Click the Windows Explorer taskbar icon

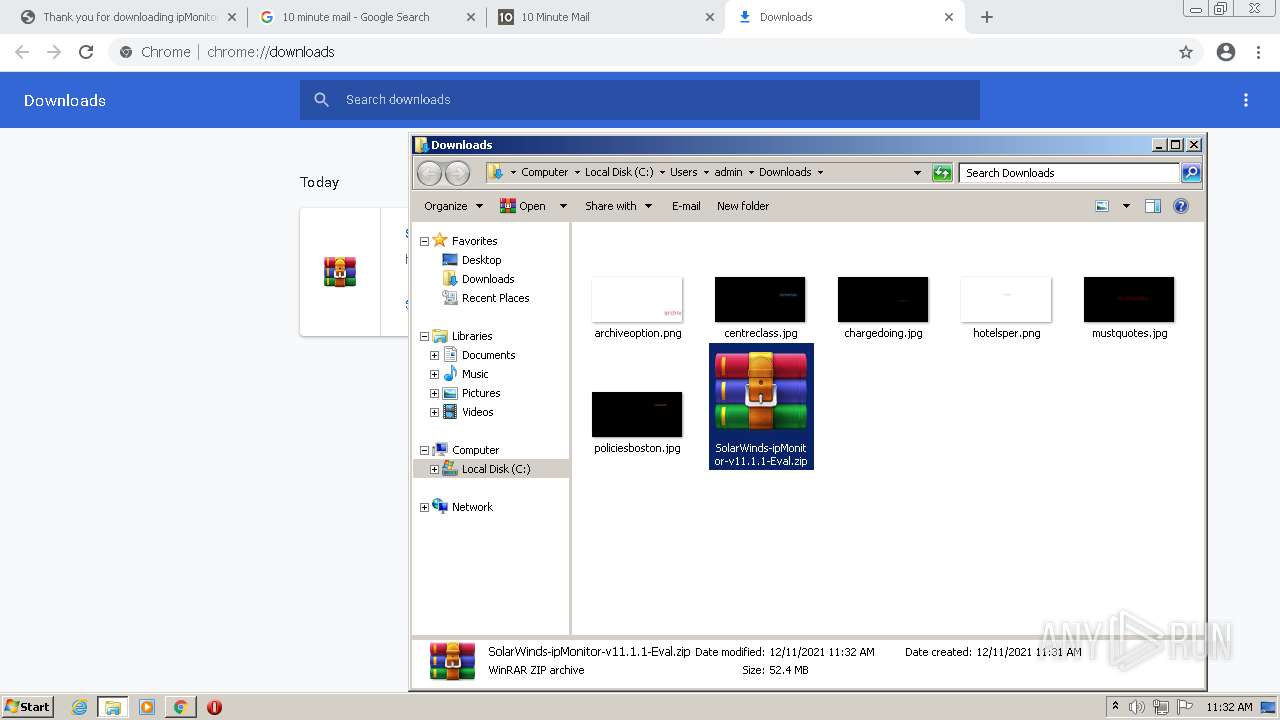[x=113, y=707]
